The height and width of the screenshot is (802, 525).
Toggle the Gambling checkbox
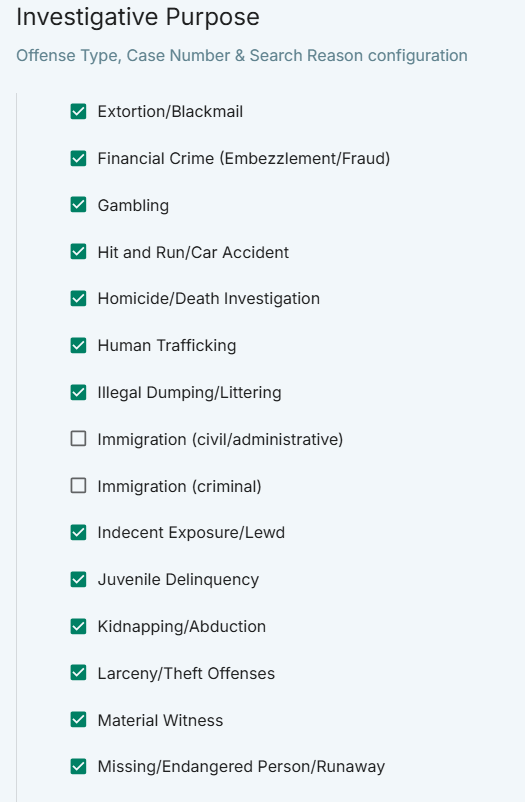click(x=78, y=205)
